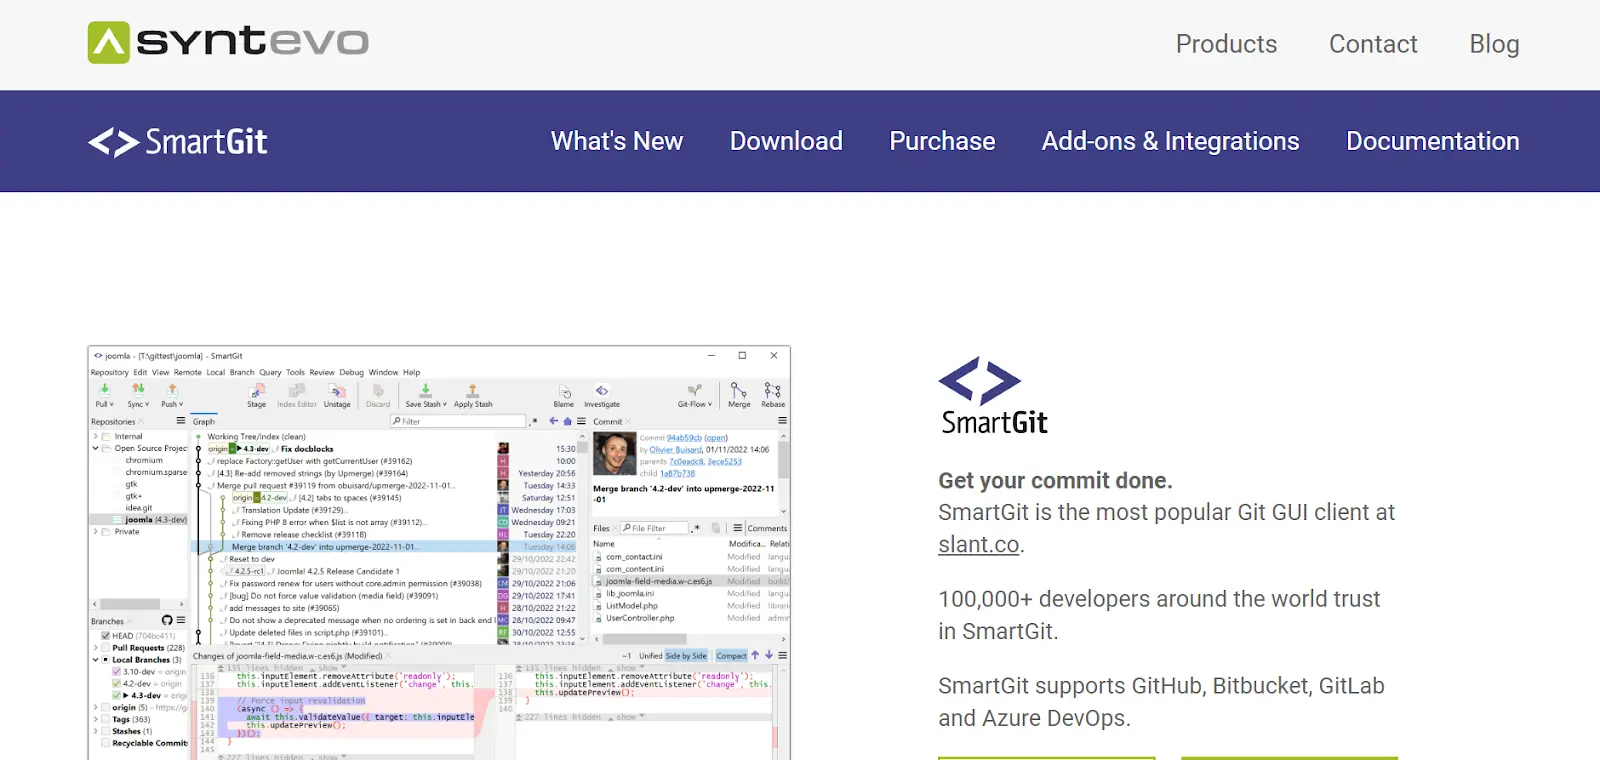
Task: Collapse the Open Source Projects group
Action: (x=96, y=449)
